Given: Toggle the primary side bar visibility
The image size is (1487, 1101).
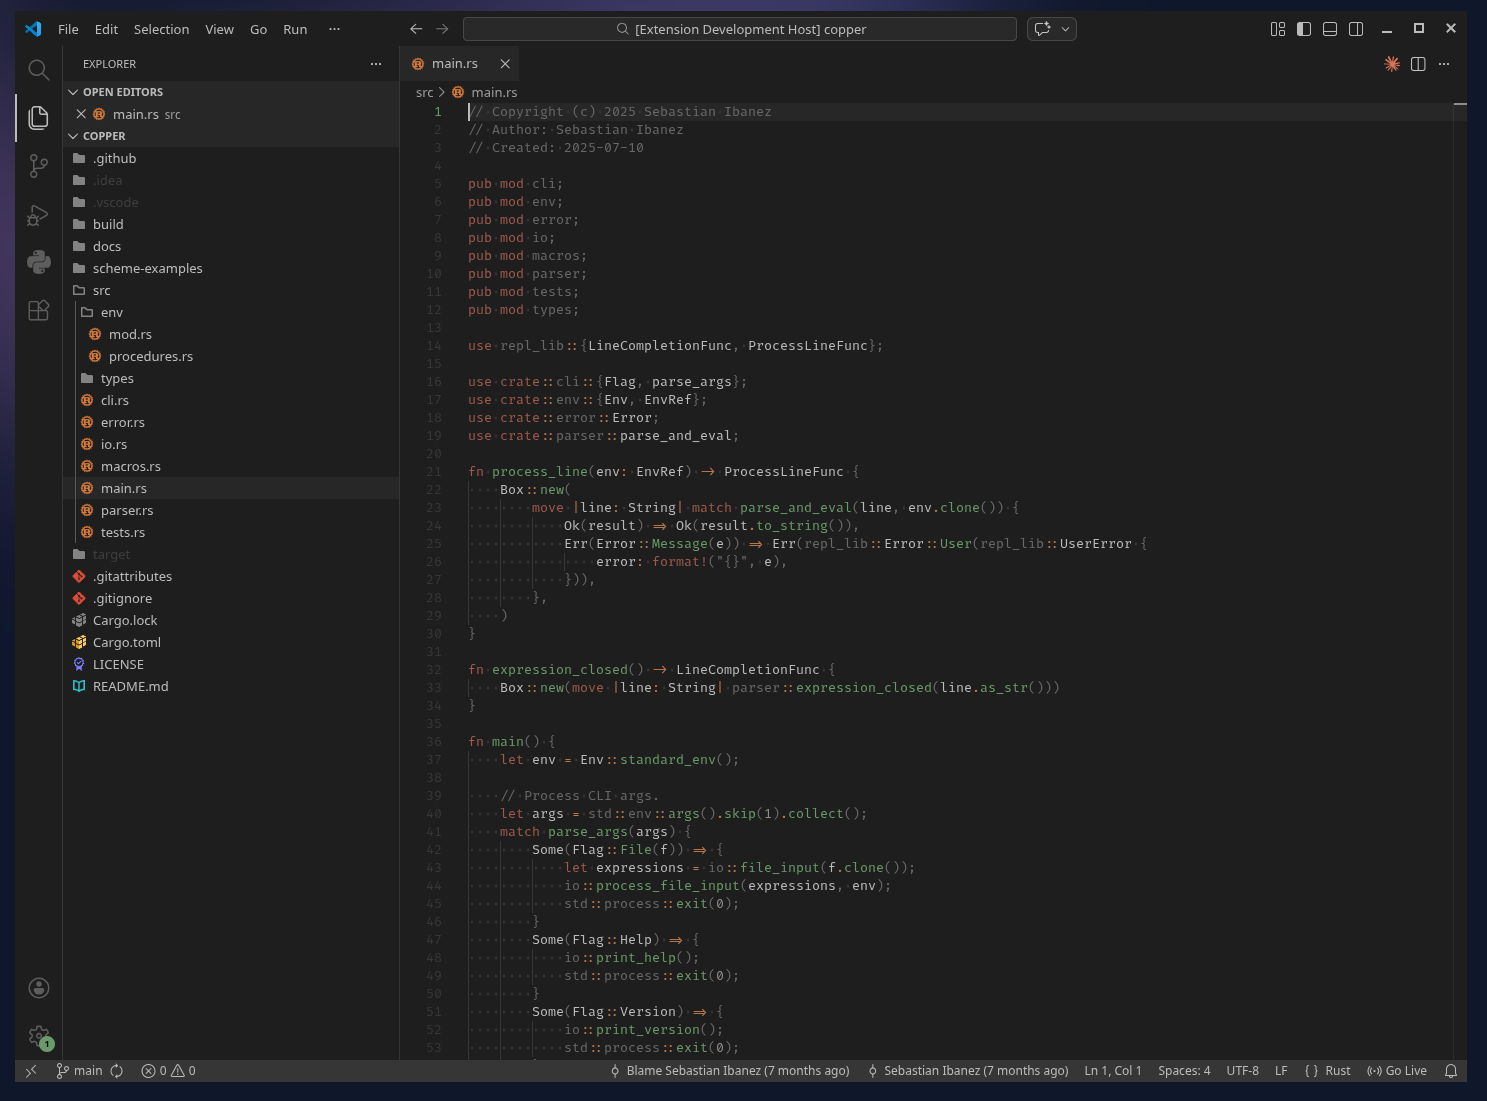Looking at the screenshot, I should point(1304,28).
